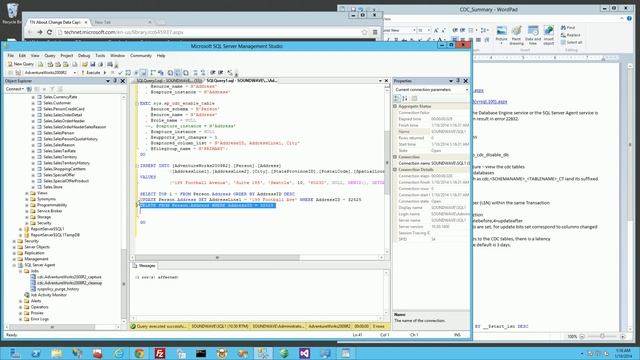
Task: Click the New Query toolbar button
Action: click(x=21, y=64)
